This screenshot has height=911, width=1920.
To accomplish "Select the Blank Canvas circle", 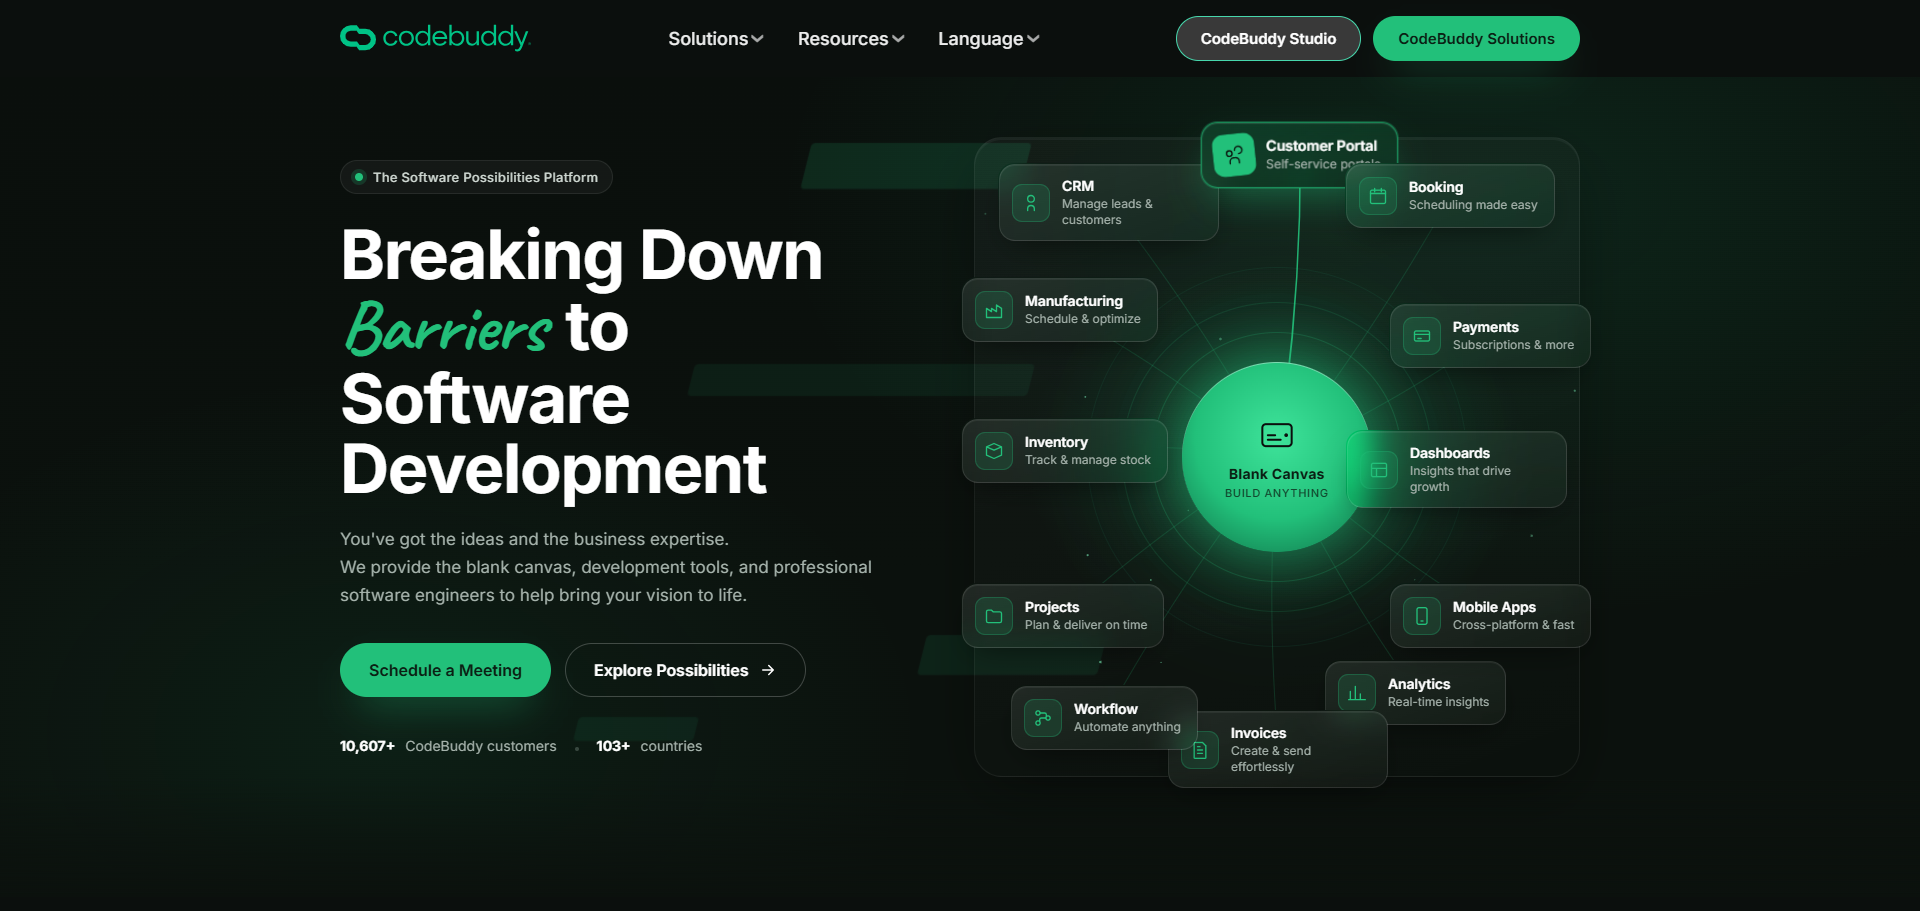I will 1277,457.
